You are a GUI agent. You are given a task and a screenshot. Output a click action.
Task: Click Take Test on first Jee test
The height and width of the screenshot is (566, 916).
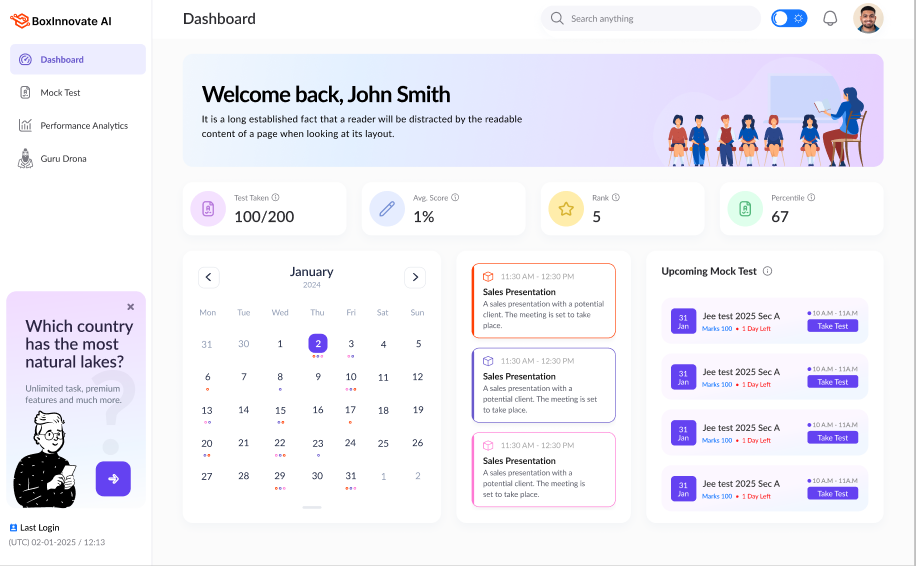pos(832,326)
